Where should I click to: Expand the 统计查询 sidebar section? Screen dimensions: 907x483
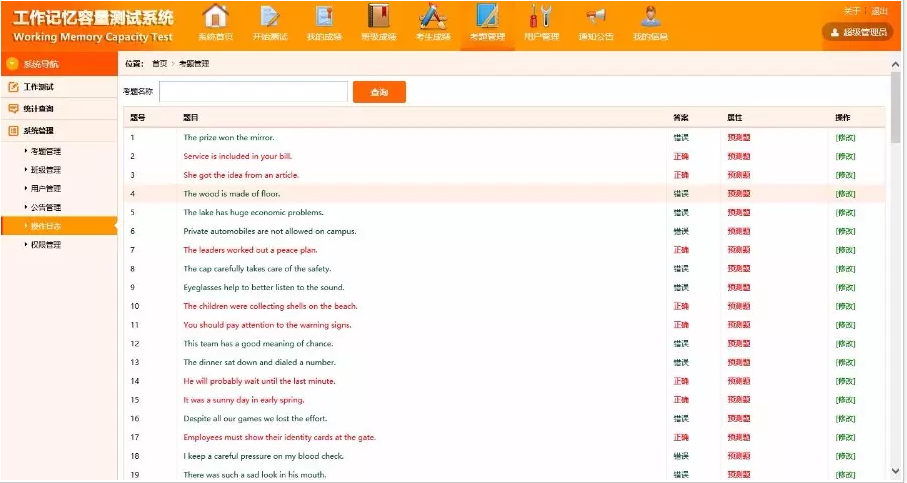[59, 109]
